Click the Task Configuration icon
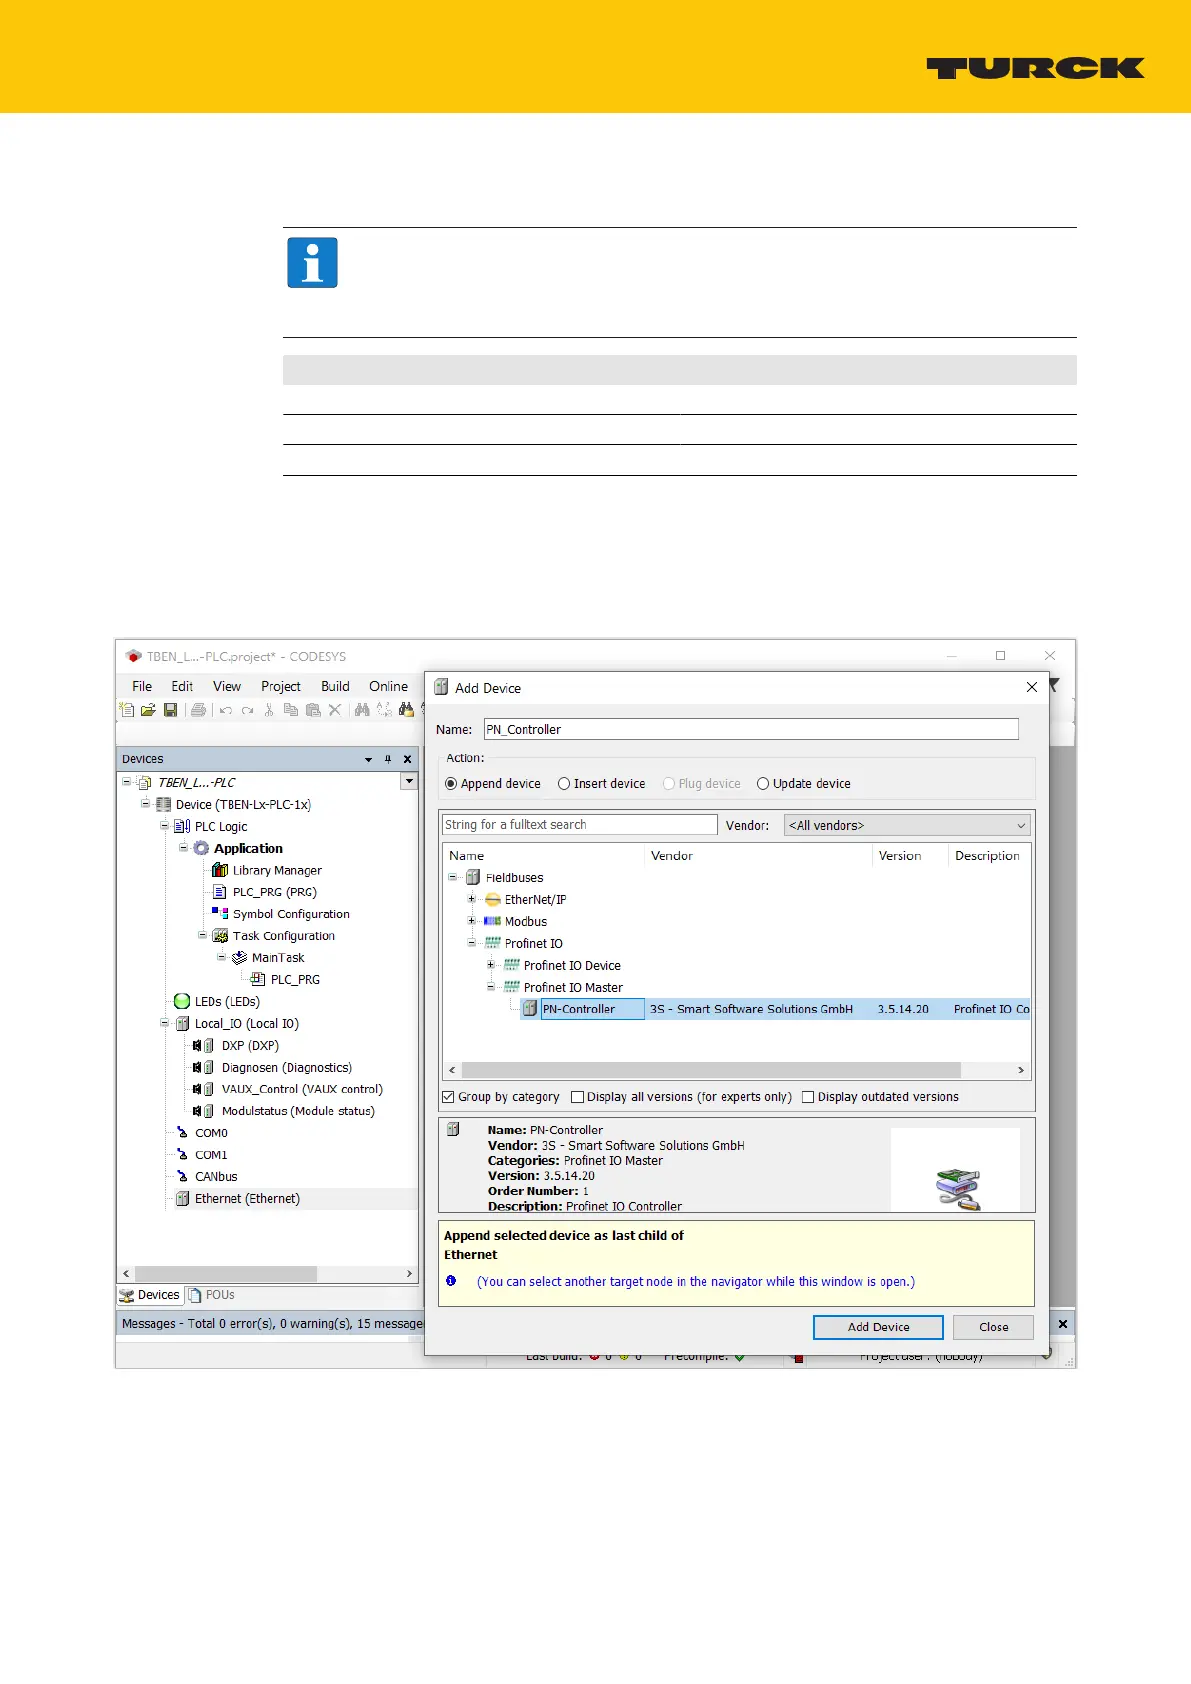 click(x=220, y=935)
